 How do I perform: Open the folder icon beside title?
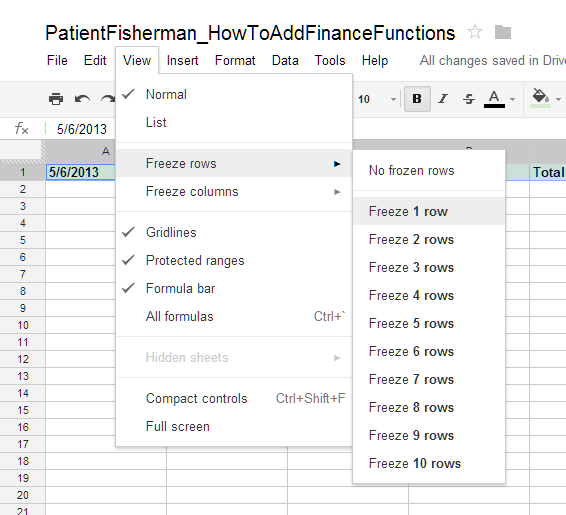pos(502,32)
